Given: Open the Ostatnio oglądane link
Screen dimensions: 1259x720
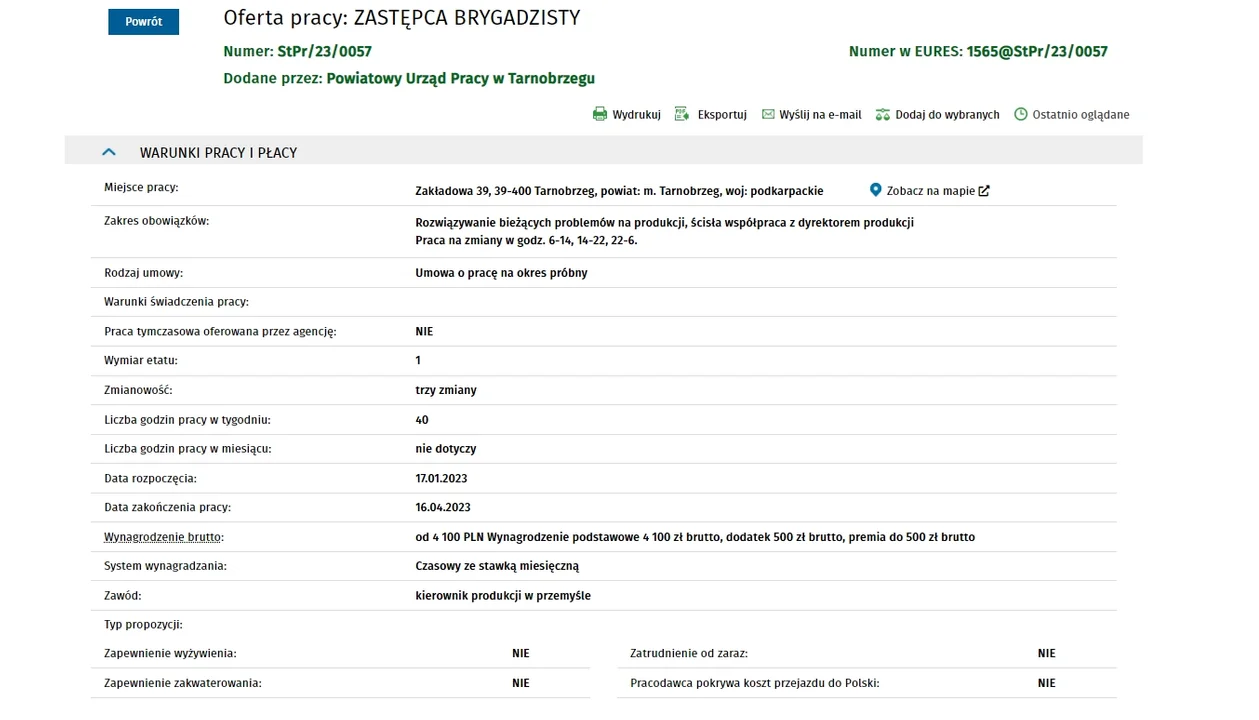Looking at the screenshot, I should (x=1081, y=115).
